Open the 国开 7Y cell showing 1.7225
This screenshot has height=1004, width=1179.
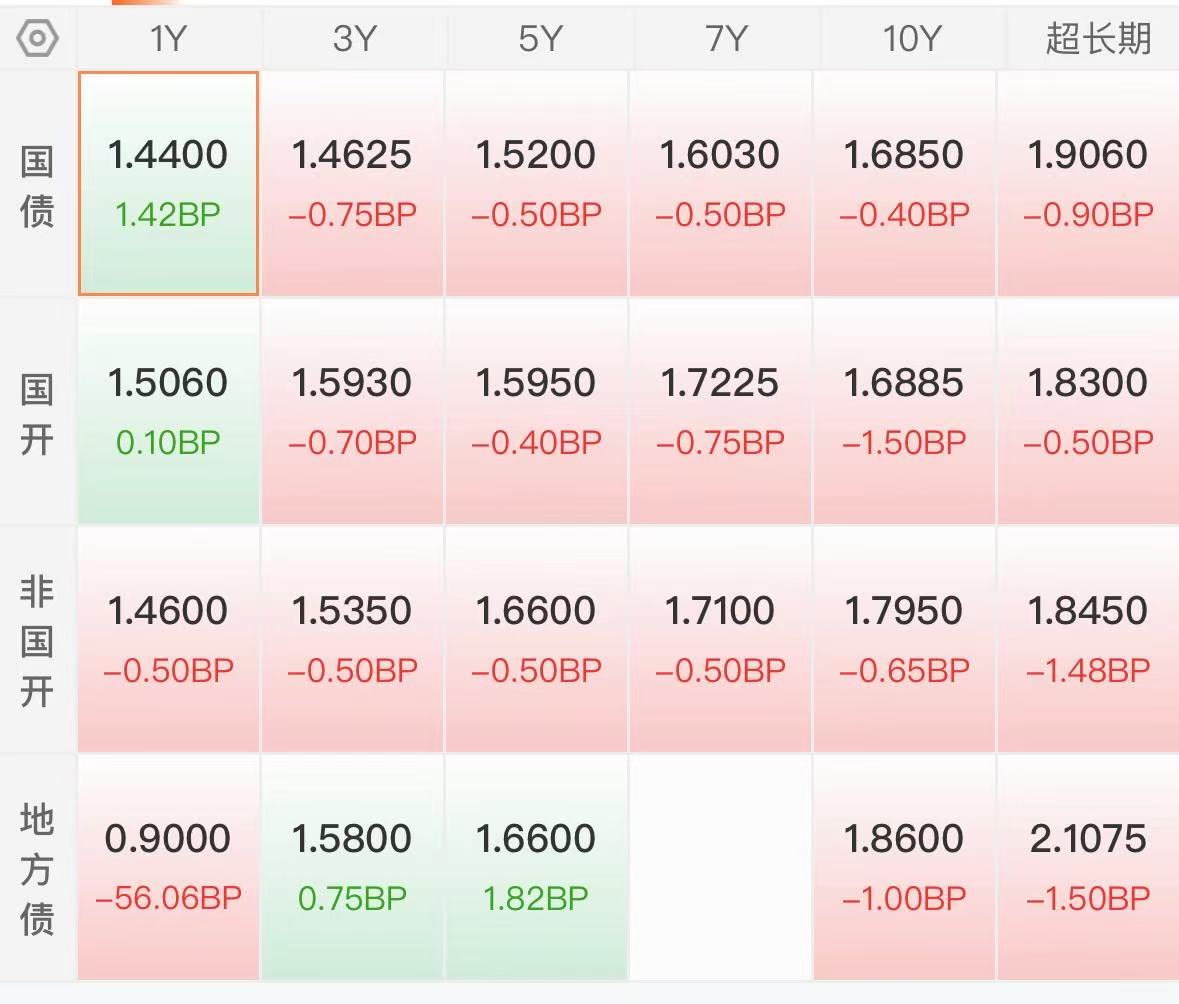[720, 411]
